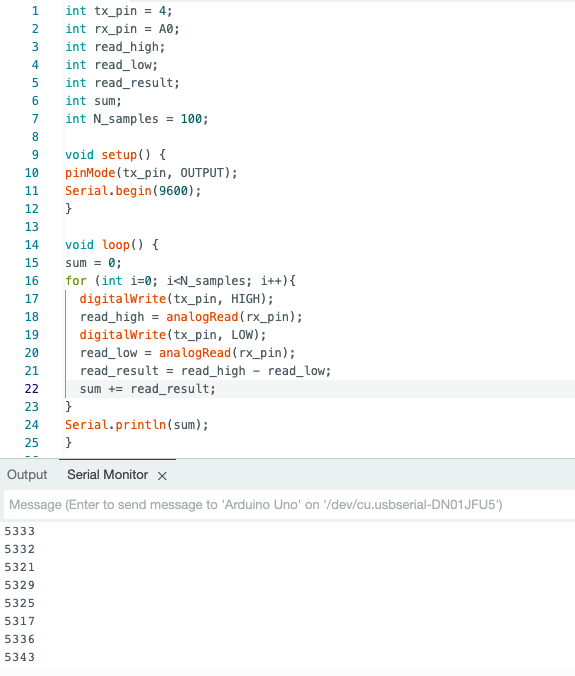Screen dimensions: 575x676
Task: Click the pinMode function call
Action: click(x=90, y=173)
